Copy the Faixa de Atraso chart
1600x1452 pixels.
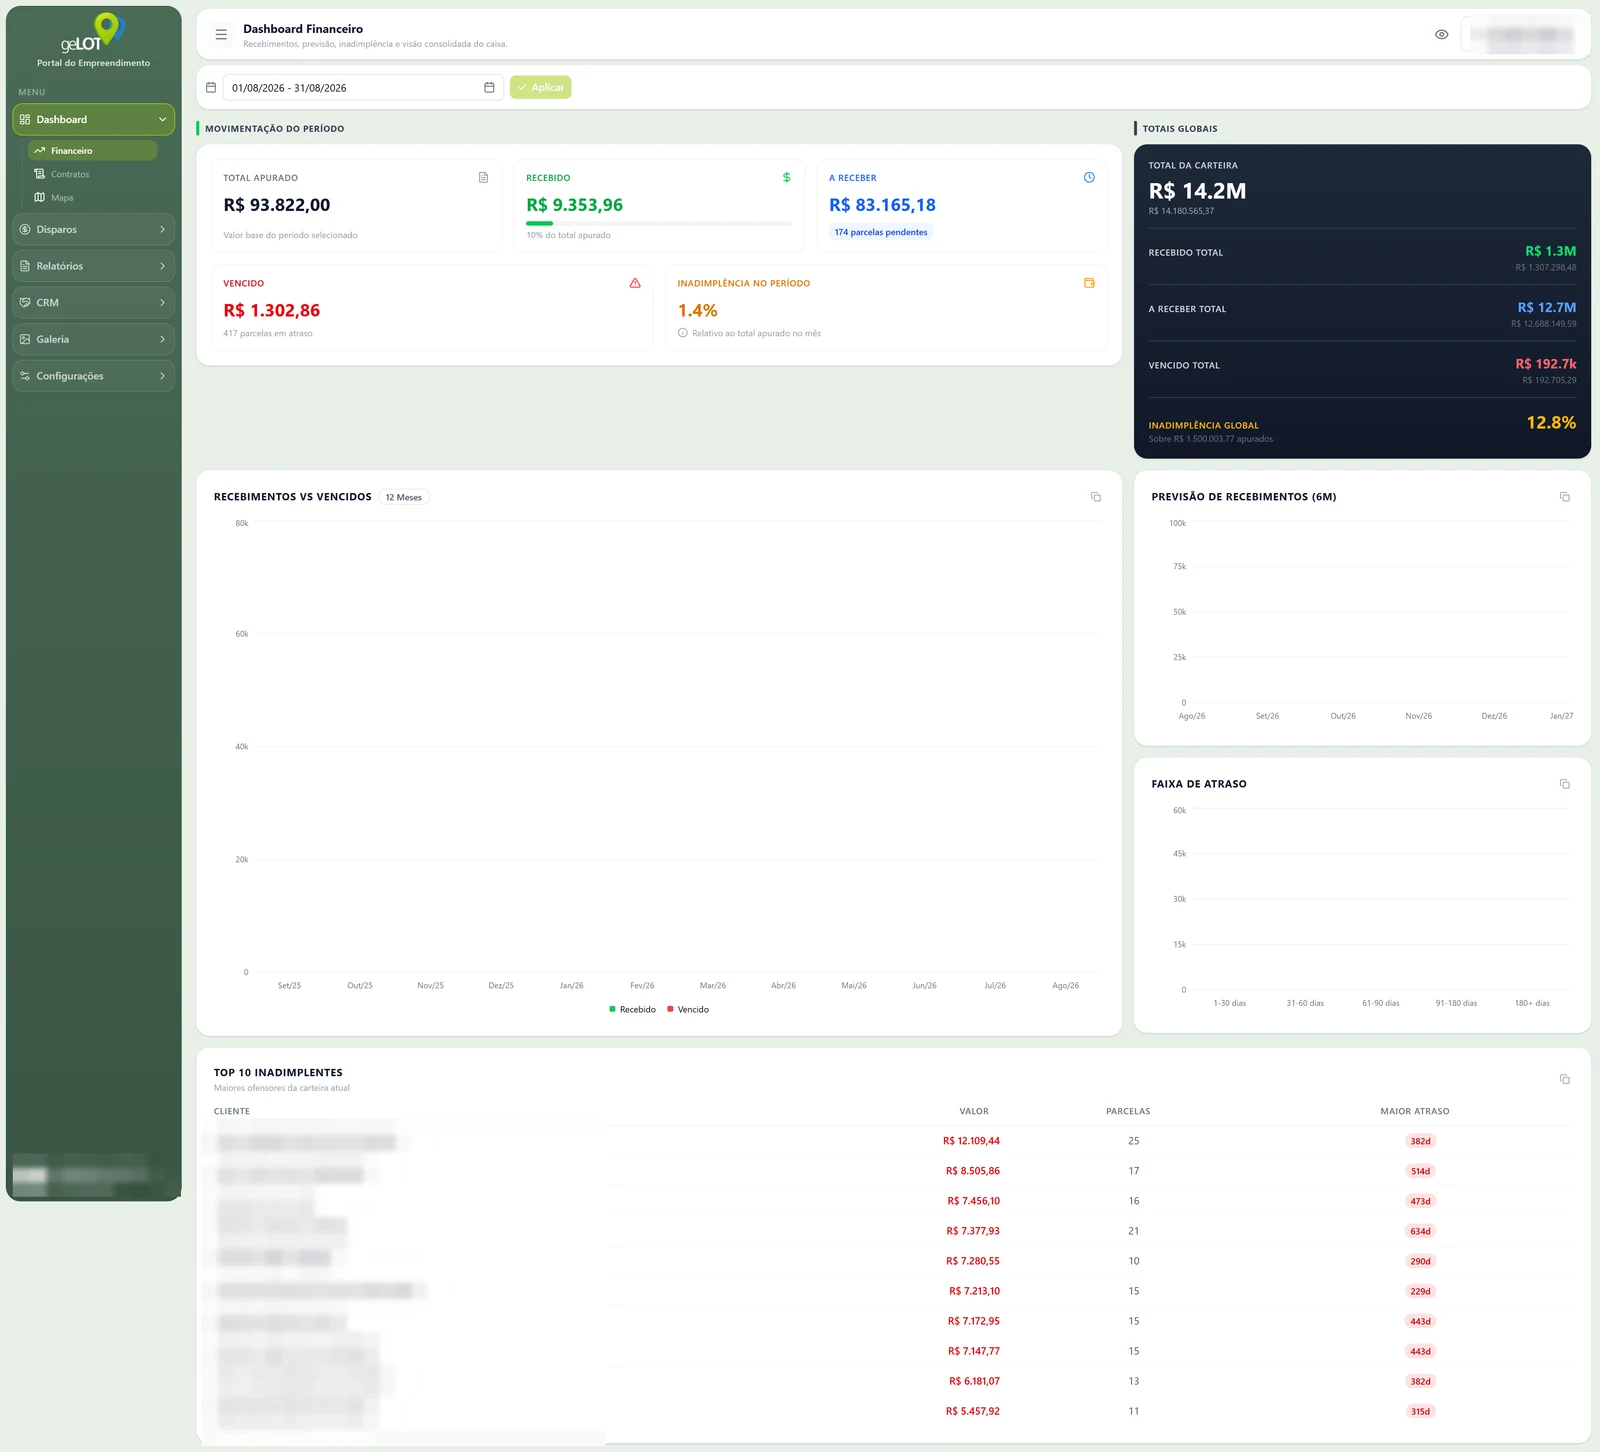(x=1565, y=784)
